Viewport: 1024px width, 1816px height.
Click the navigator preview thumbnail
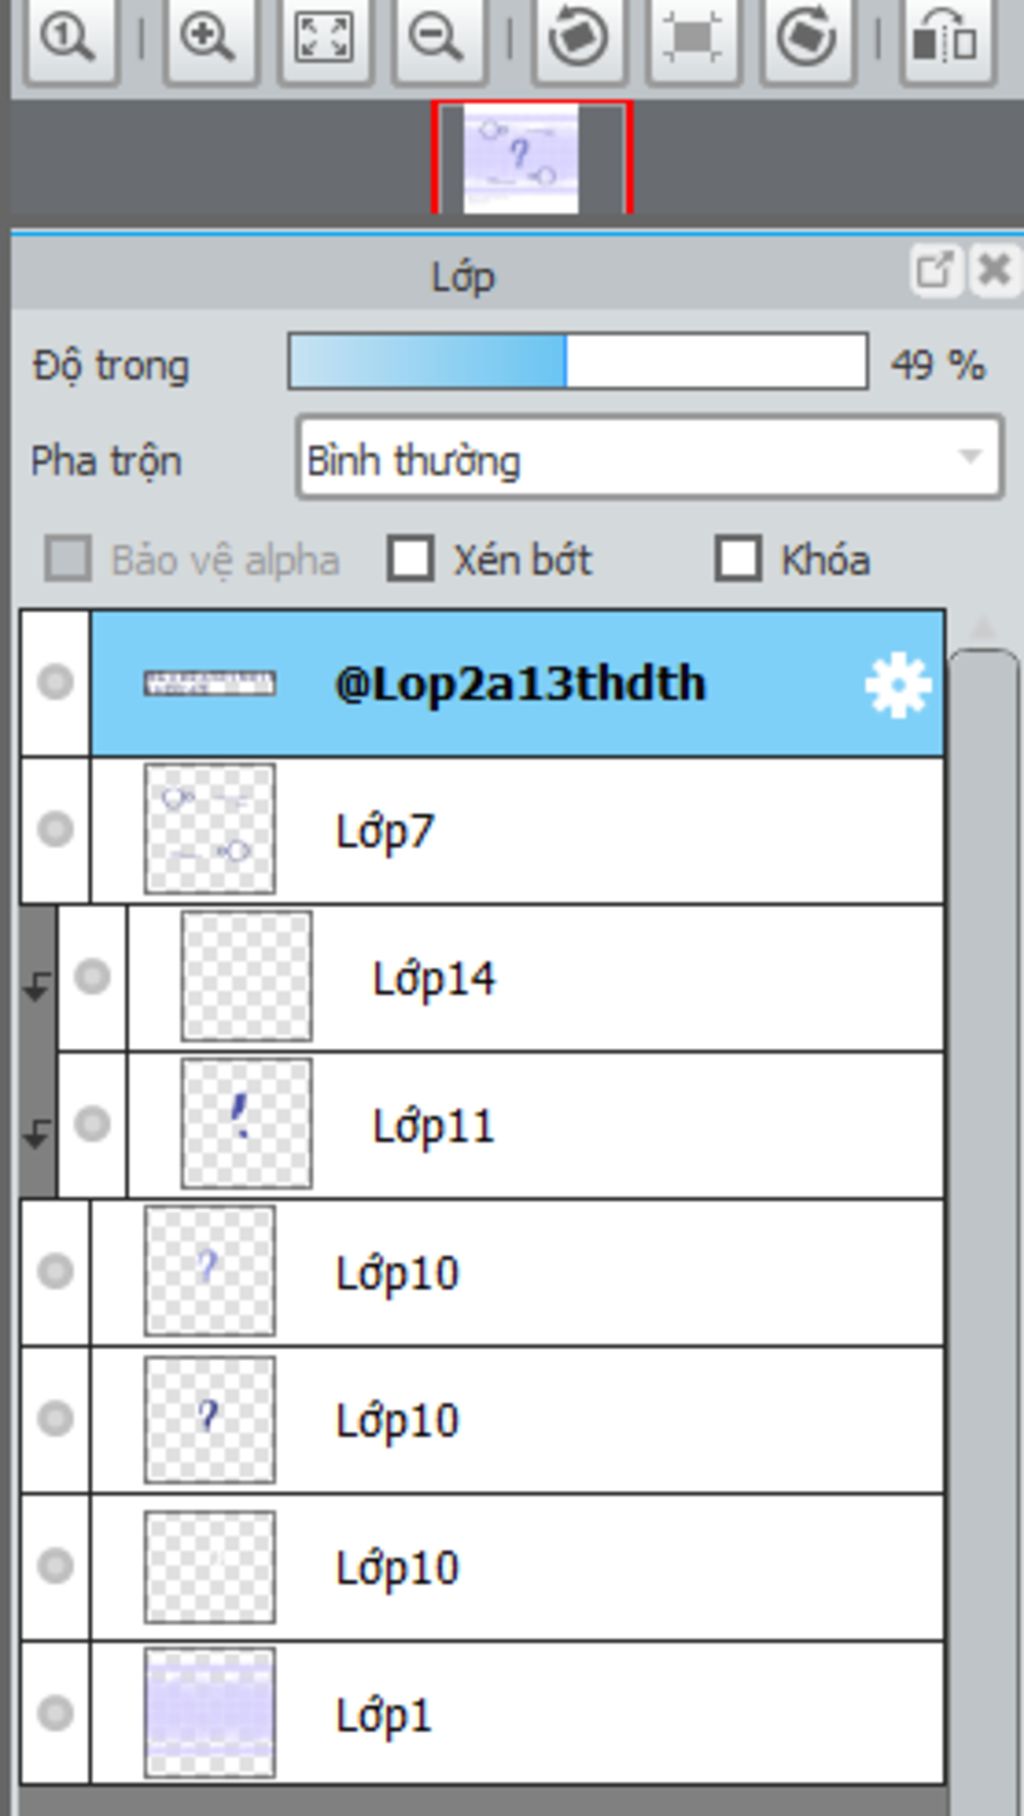[x=522, y=158]
